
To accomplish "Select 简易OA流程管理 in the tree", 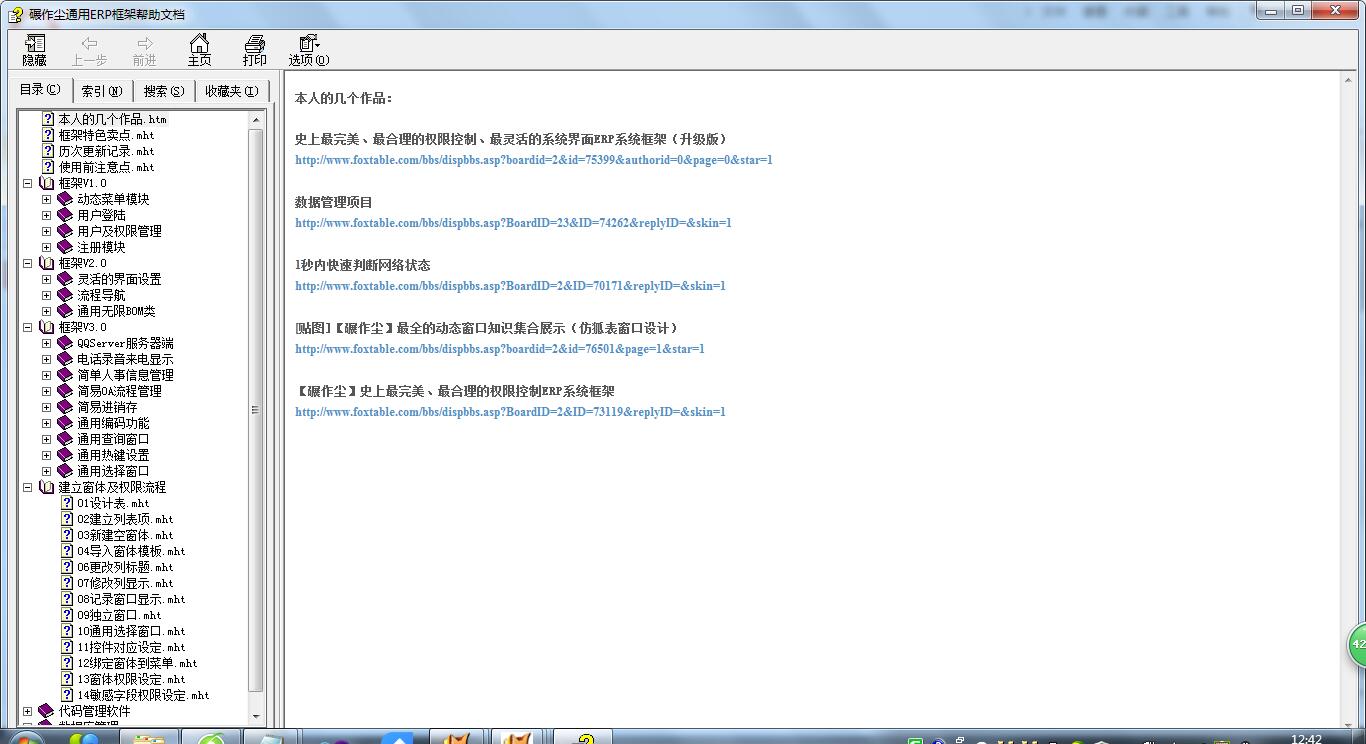I will point(119,391).
